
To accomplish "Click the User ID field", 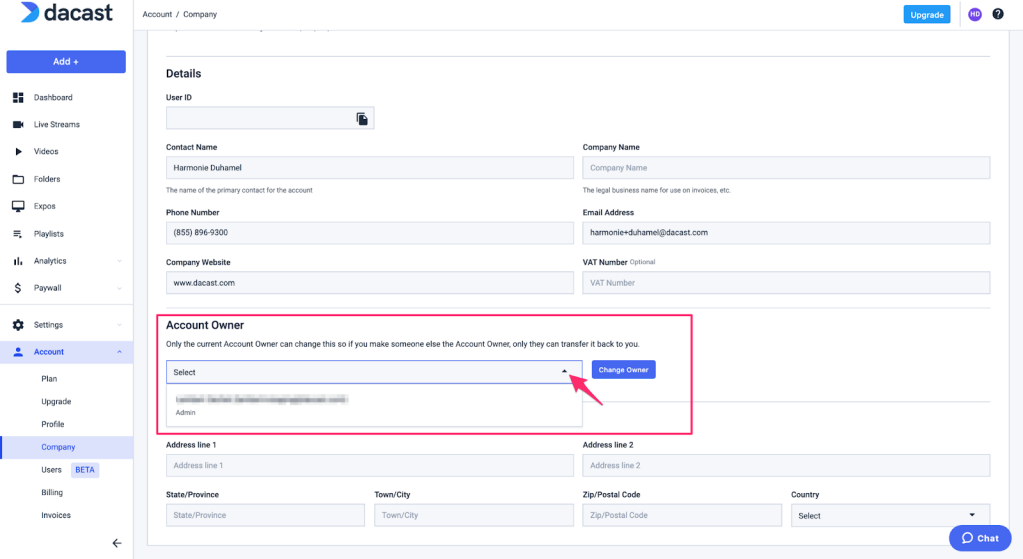I will tap(270, 119).
